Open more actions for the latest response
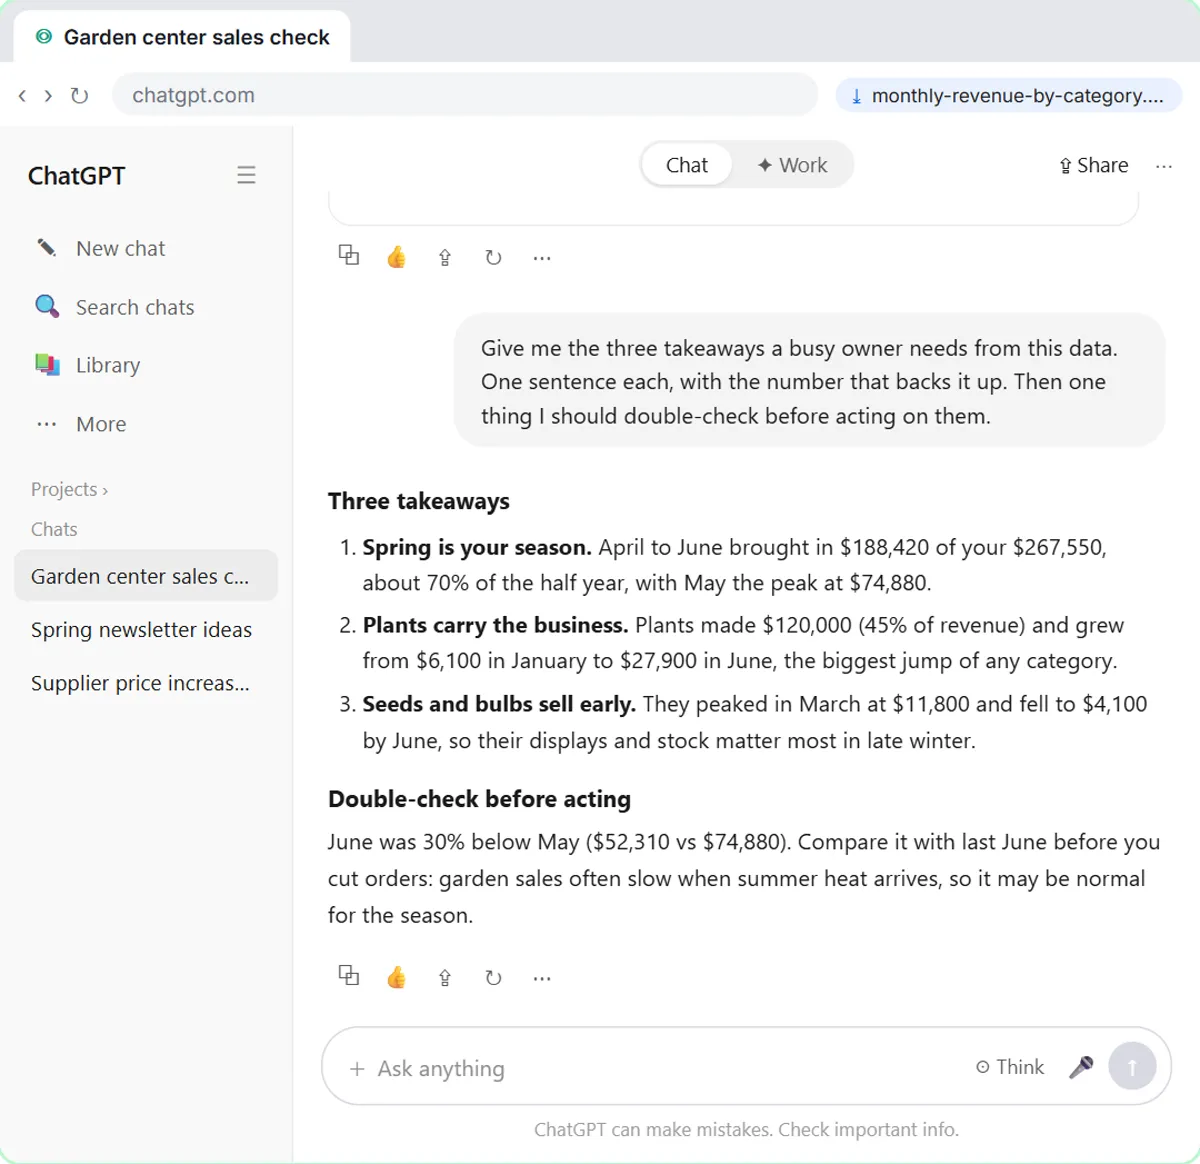1200x1164 pixels. (x=542, y=978)
